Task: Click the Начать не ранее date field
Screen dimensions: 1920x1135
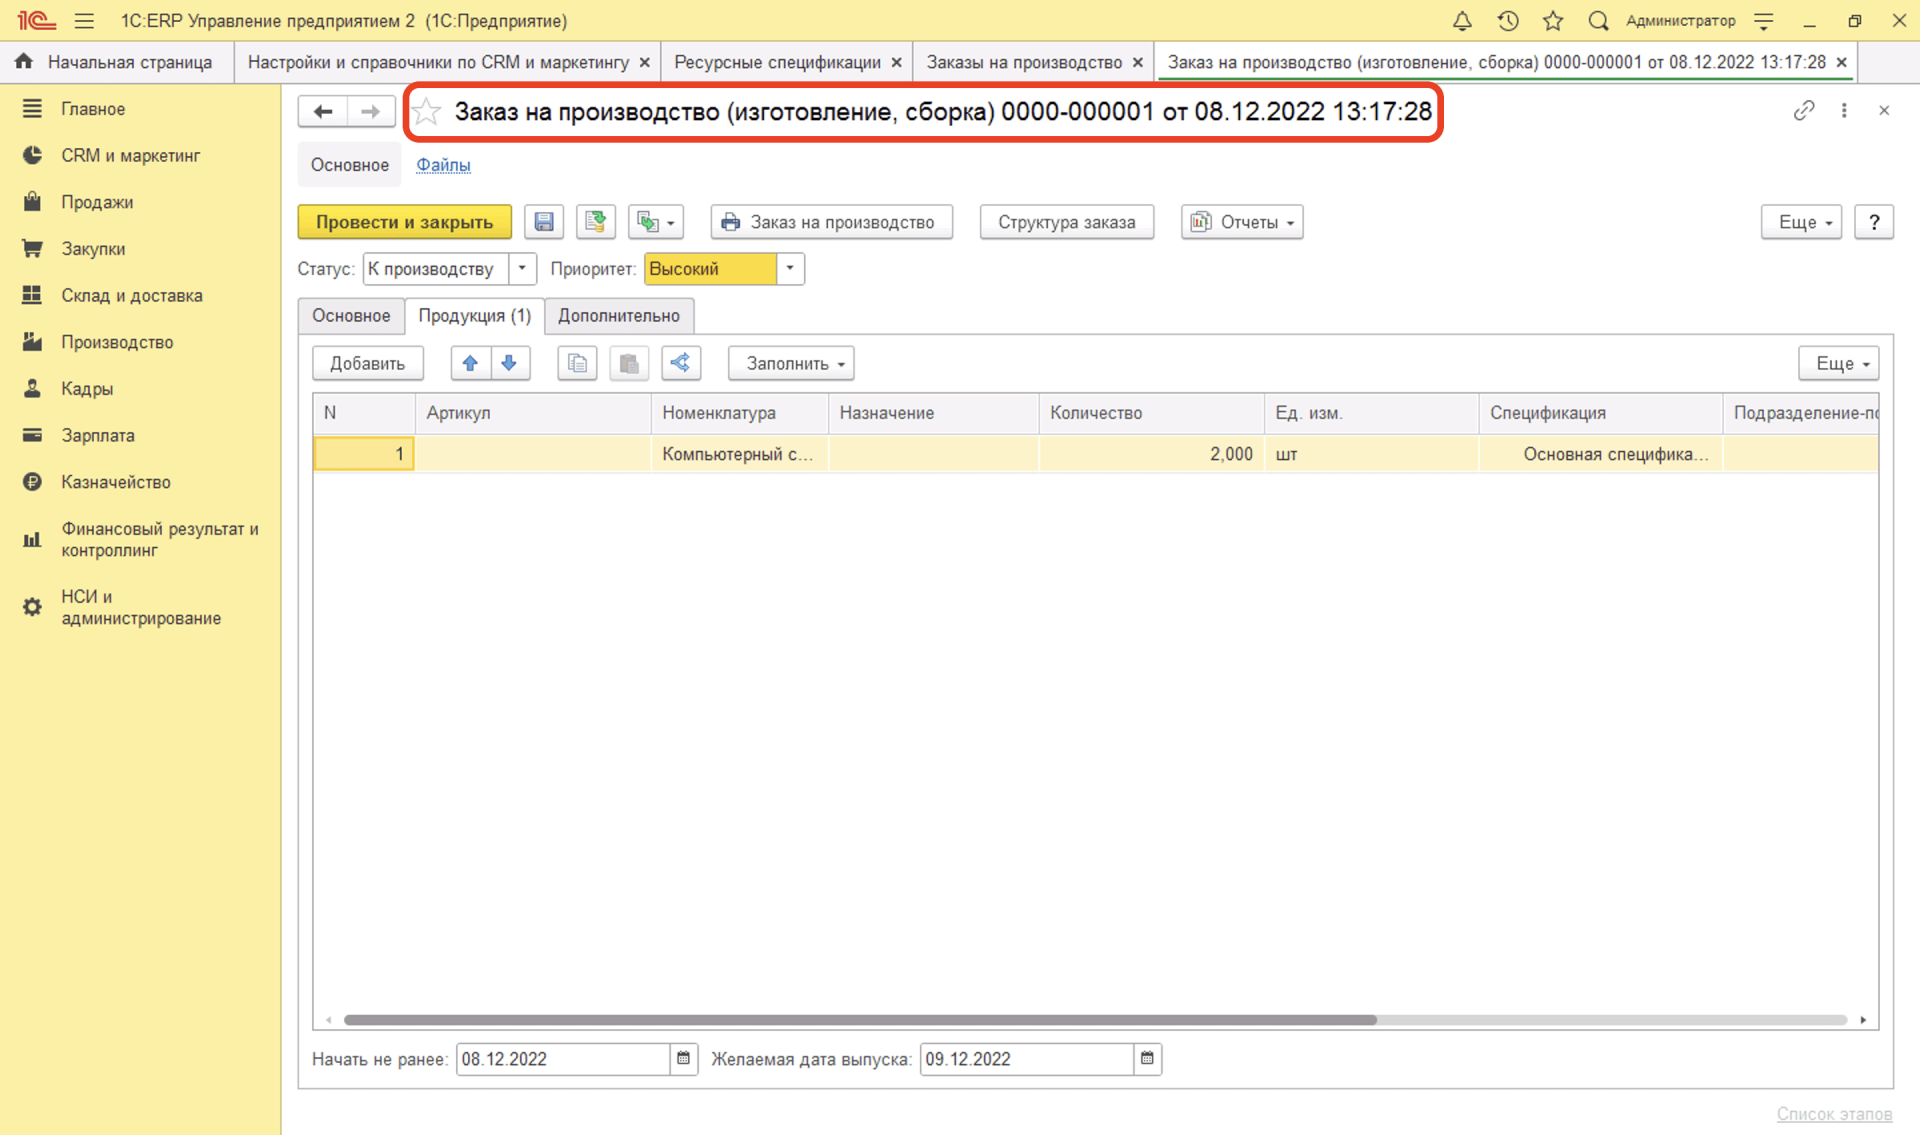Action: pyautogui.click(x=562, y=1058)
